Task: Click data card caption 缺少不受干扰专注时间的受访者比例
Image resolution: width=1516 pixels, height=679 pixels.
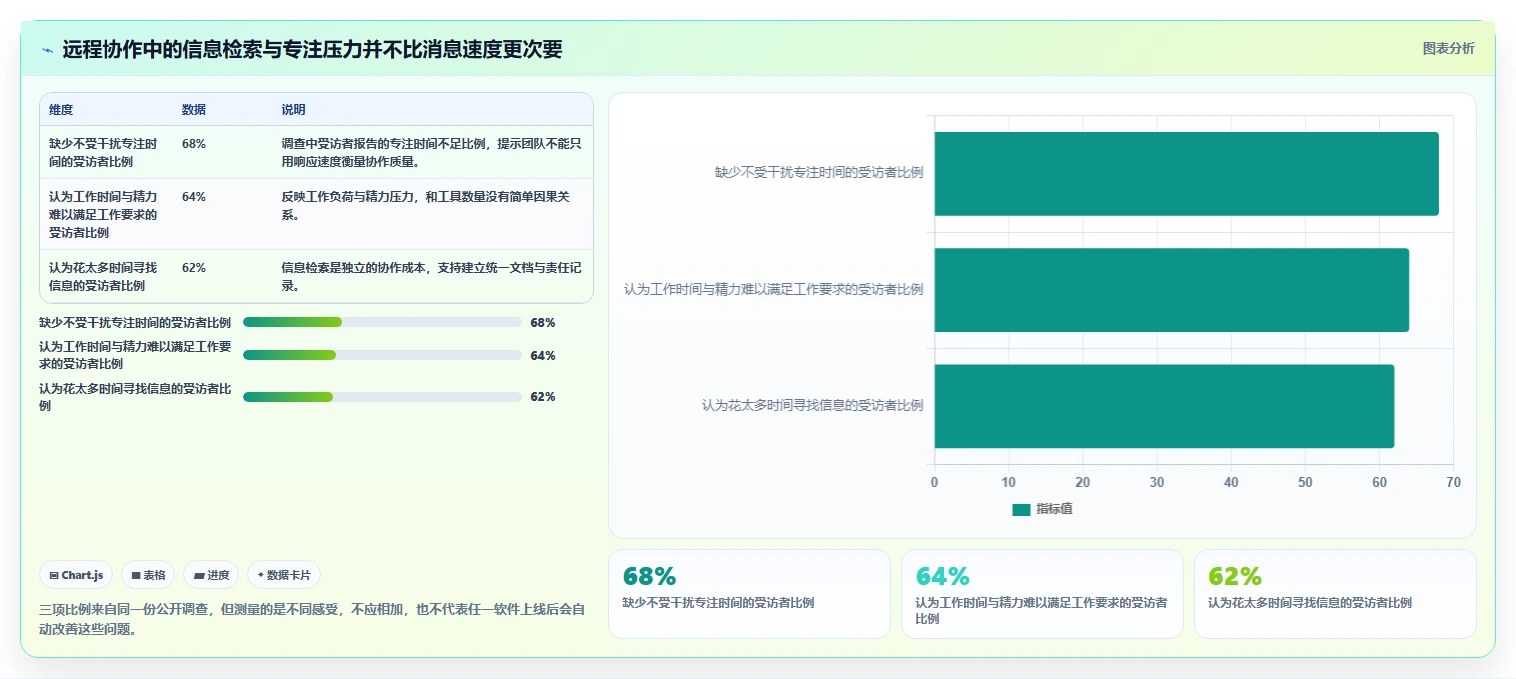Action: (718, 603)
